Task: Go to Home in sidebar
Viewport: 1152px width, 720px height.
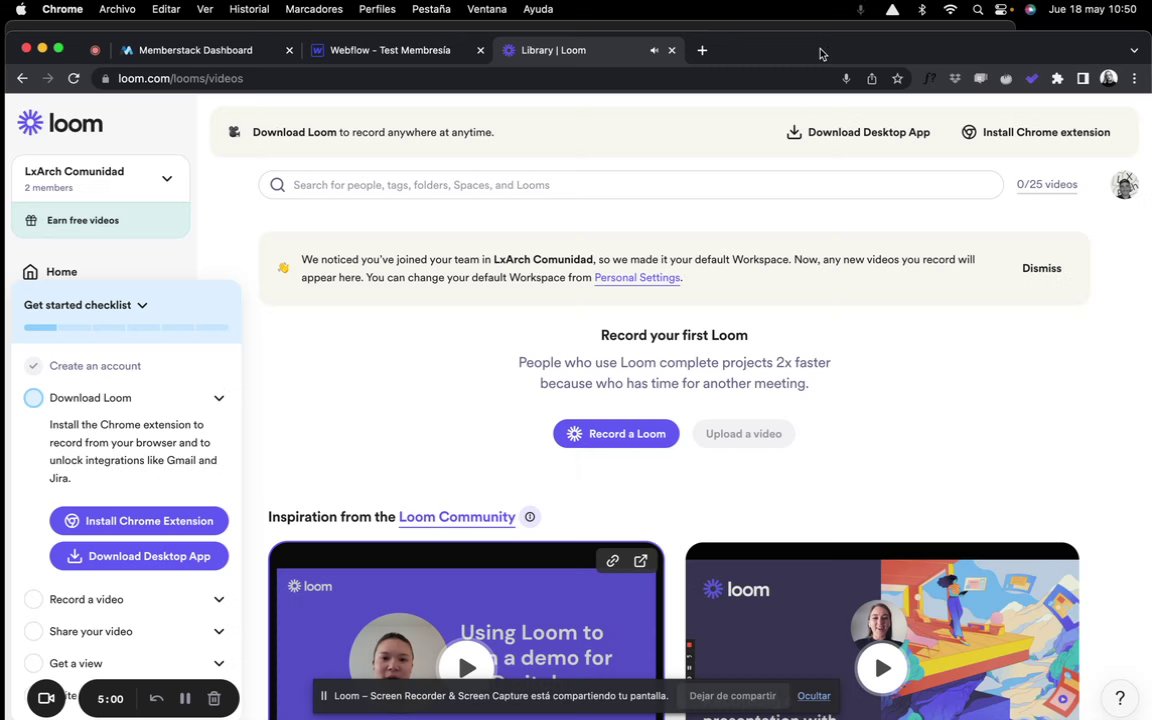Action: 62,272
